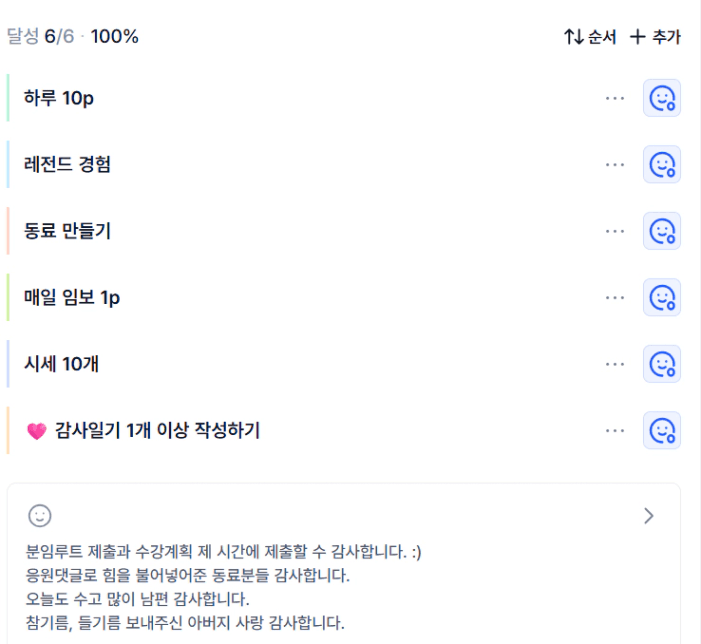The height and width of the screenshot is (644, 701).
Task: Click the pink heart emoji on the 감사일기 goal
Action: point(36,431)
